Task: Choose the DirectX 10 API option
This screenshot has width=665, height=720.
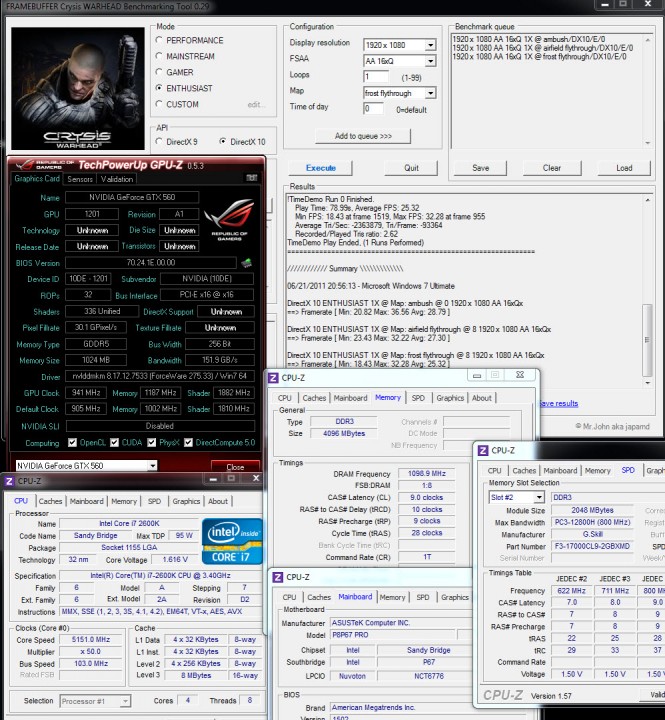Action: [223, 141]
